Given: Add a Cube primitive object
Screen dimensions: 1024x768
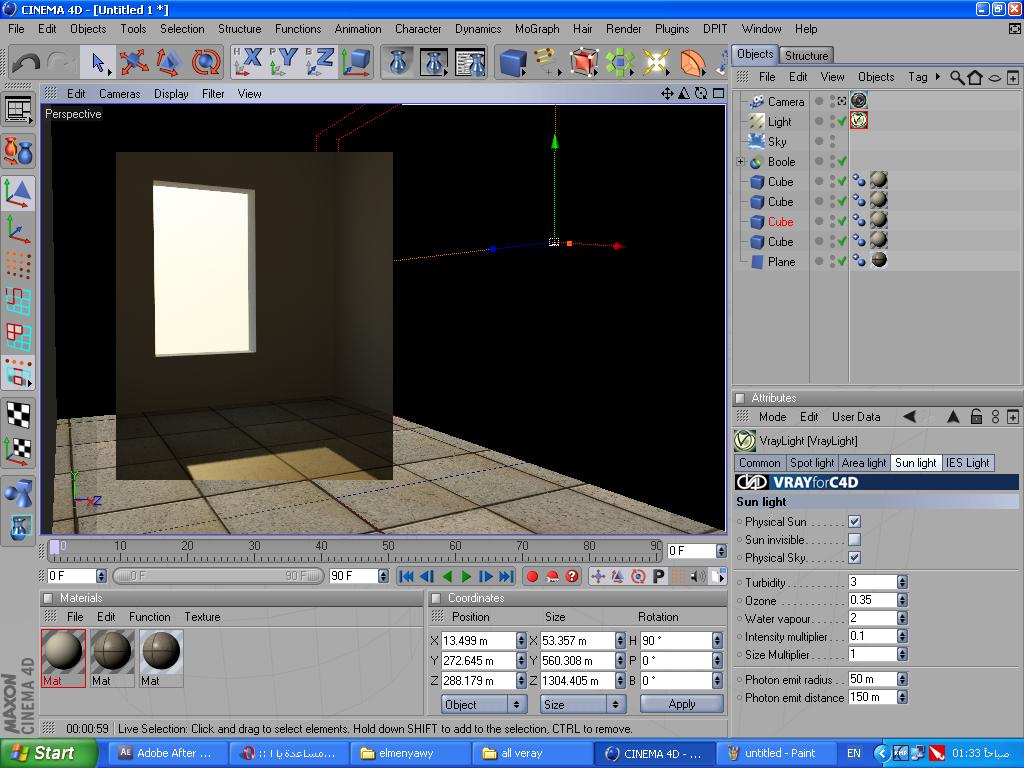Looking at the screenshot, I should [513, 63].
